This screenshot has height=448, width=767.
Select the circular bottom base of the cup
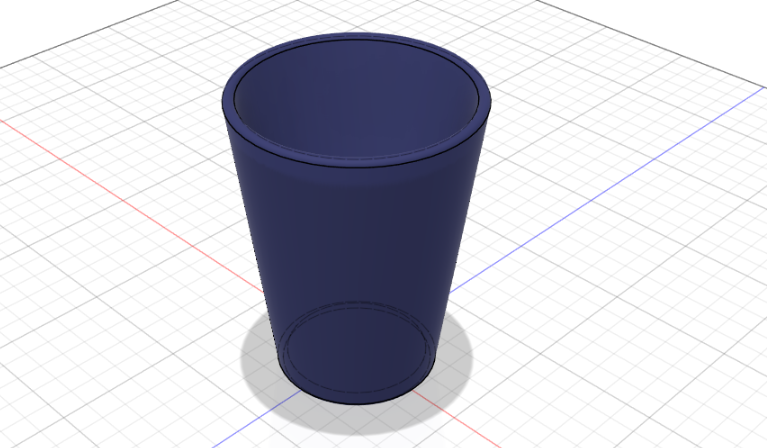point(359,351)
